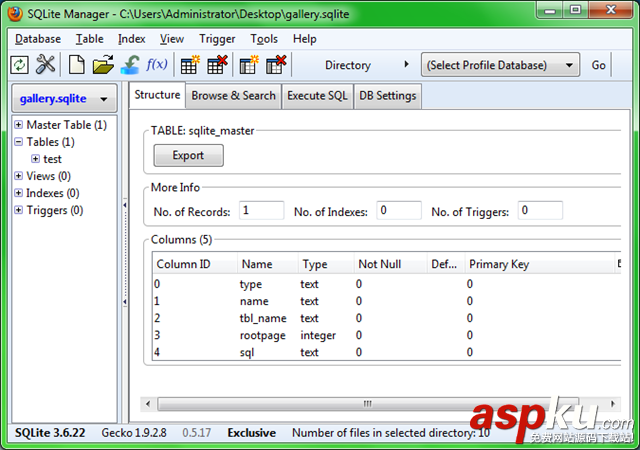Screen dimensions: 640x450
Task: Open the Select Profile Database dropdown
Action: click(x=500, y=65)
